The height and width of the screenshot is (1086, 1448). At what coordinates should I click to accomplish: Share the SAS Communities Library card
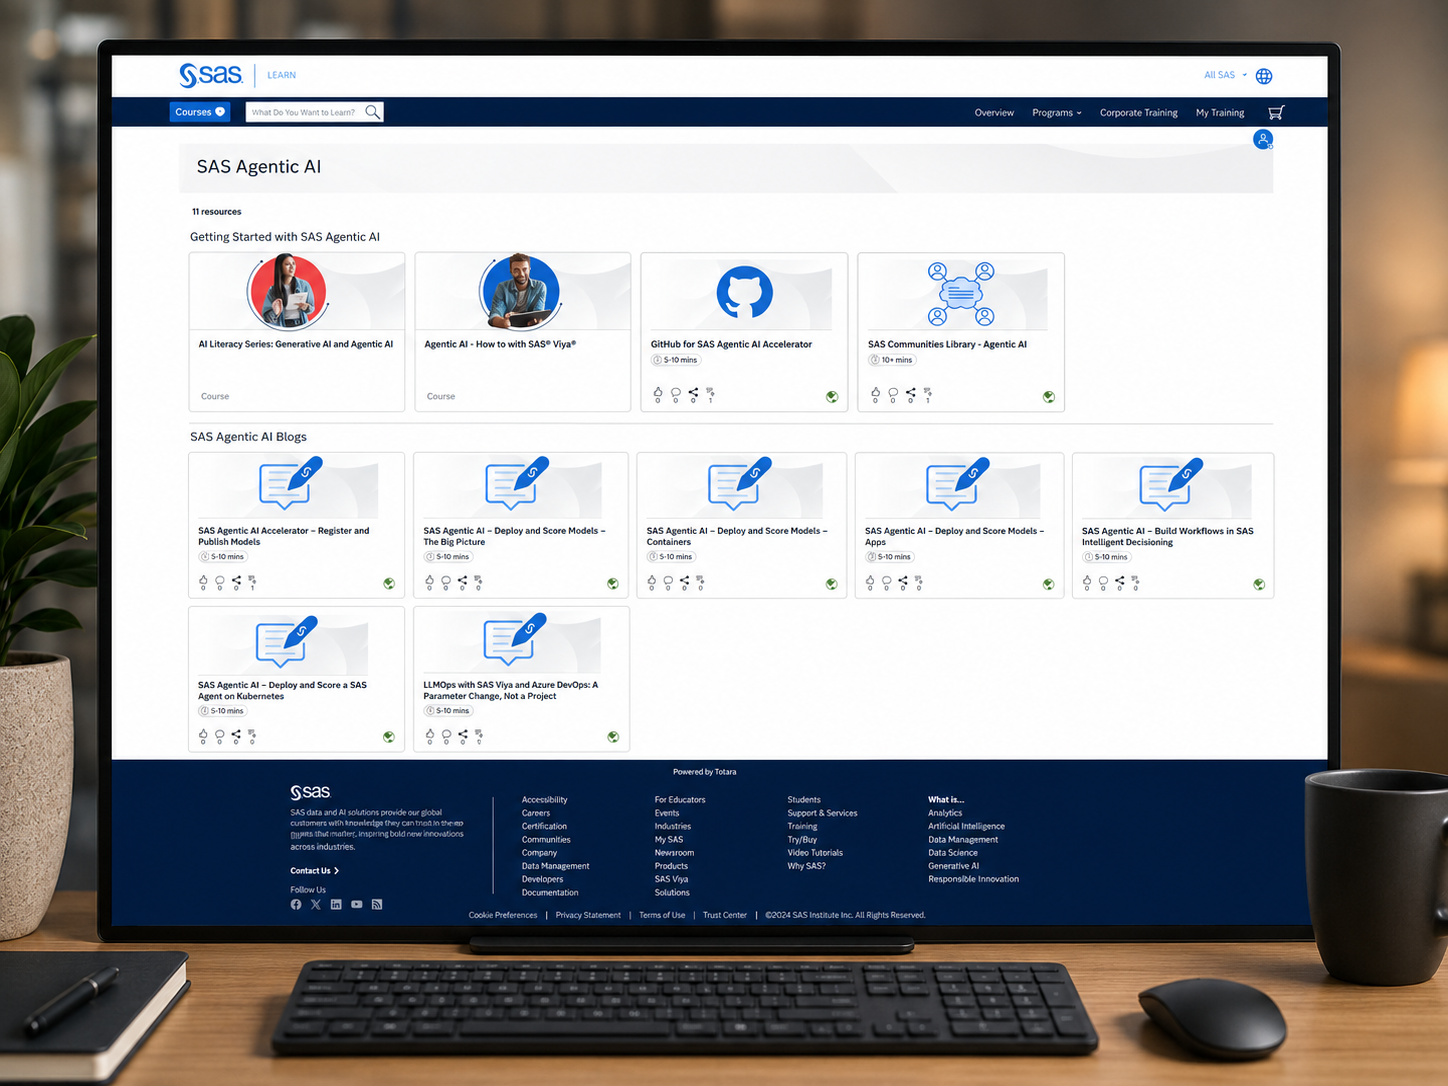tap(910, 393)
